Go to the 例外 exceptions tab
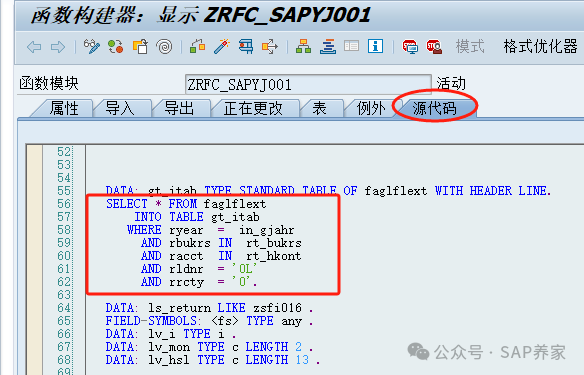584x375 pixels. 371,108
